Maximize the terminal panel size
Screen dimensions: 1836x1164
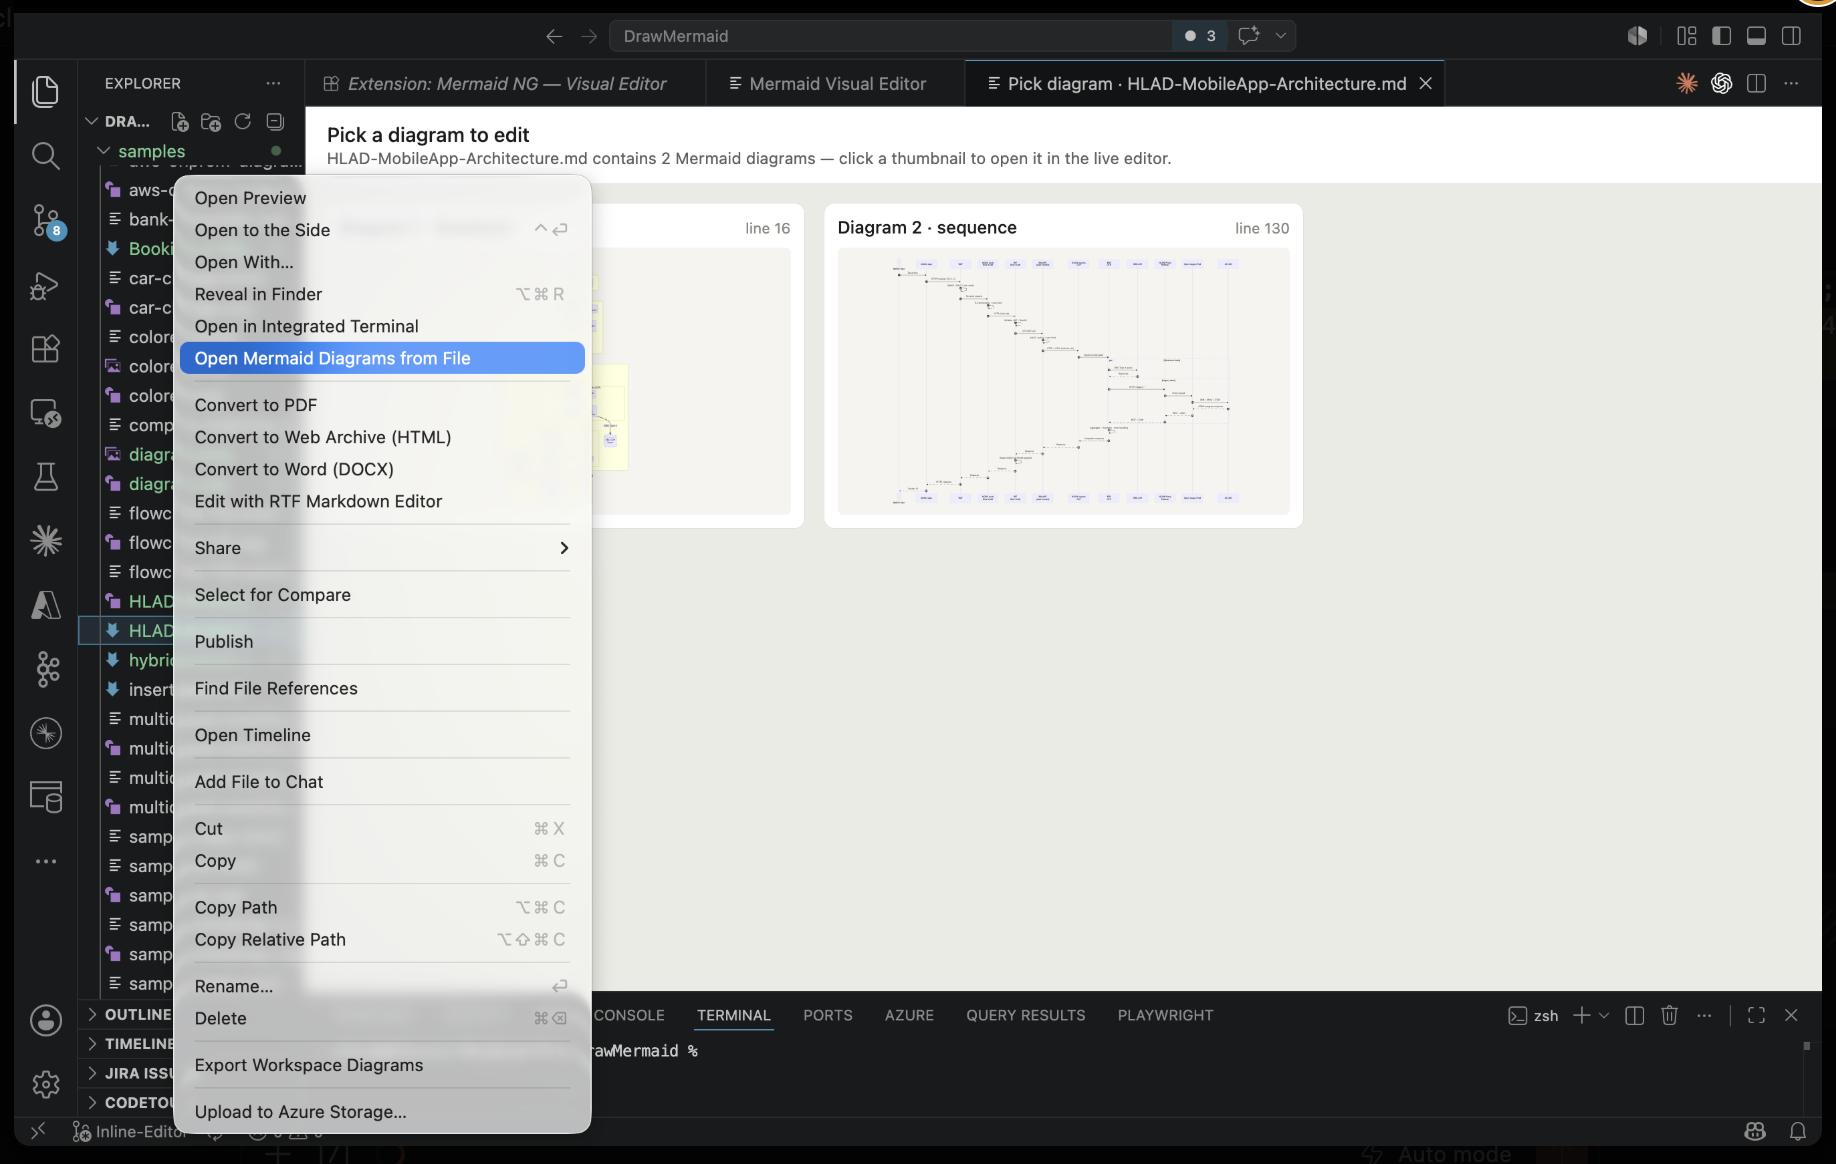point(1756,1015)
